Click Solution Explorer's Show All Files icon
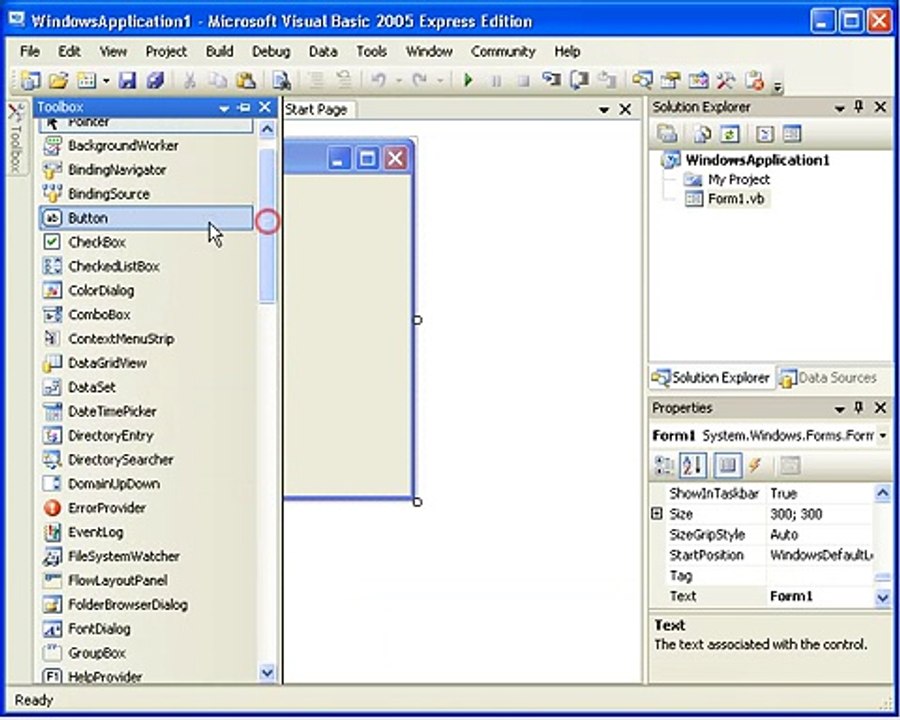The width and height of the screenshot is (900, 720). (701, 134)
